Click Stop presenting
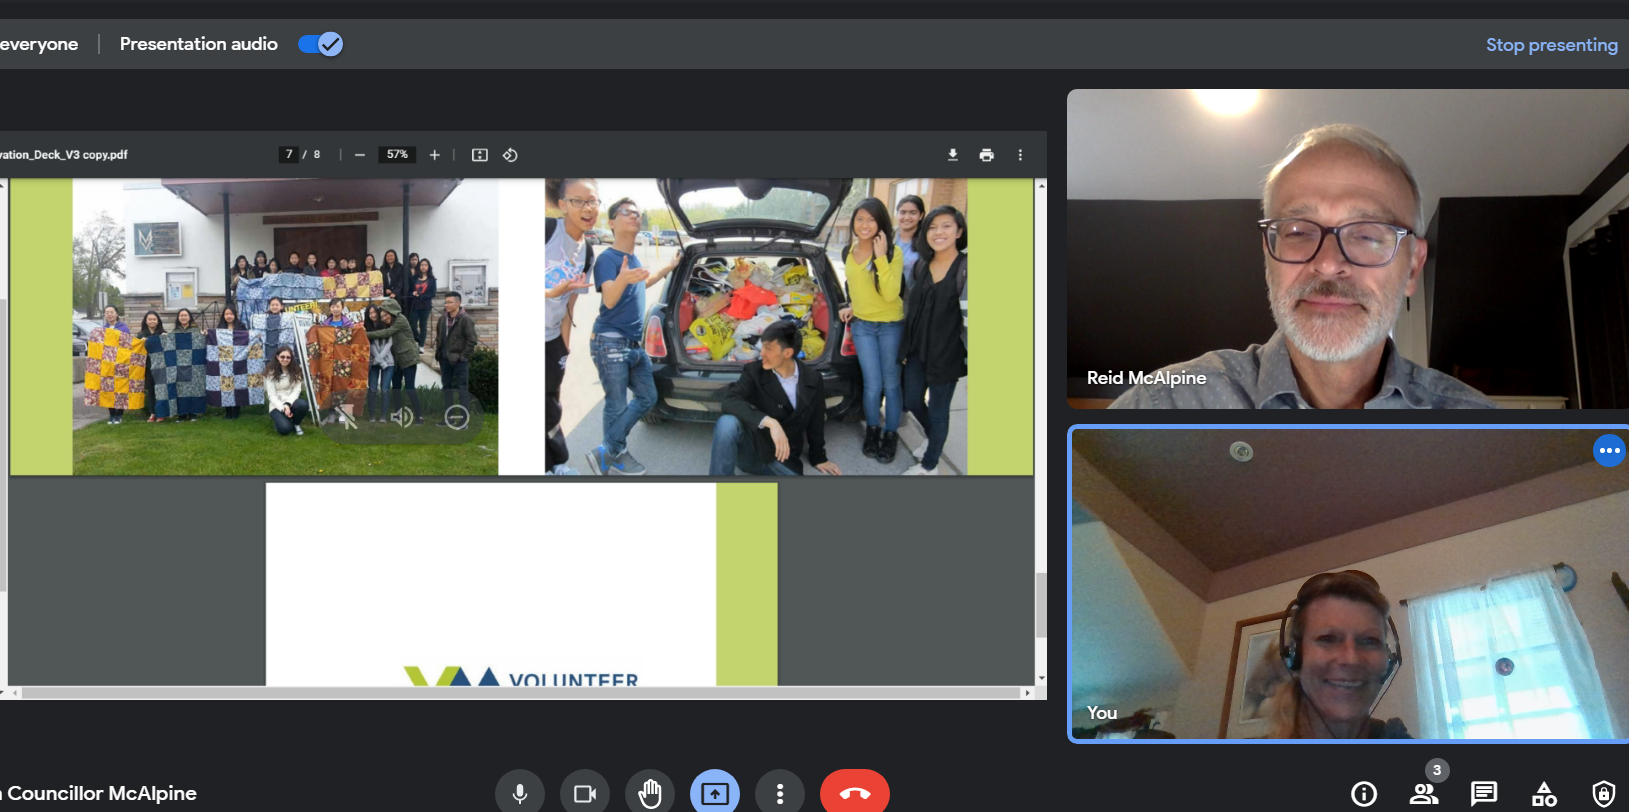Screen dimensions: 1629x812 click(x=1551, y=45)
